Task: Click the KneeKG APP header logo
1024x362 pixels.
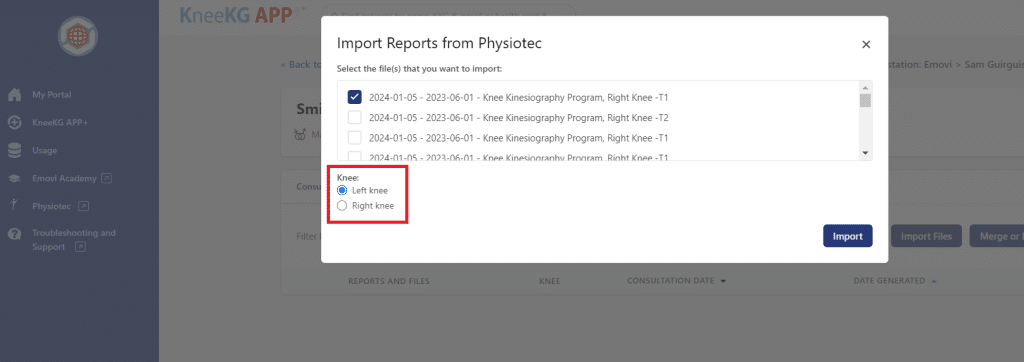Action: click(236, 14)
